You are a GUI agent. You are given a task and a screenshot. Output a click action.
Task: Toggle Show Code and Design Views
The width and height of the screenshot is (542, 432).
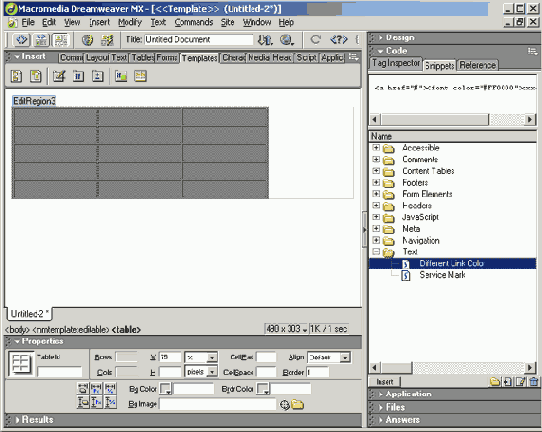pos(41,40)
